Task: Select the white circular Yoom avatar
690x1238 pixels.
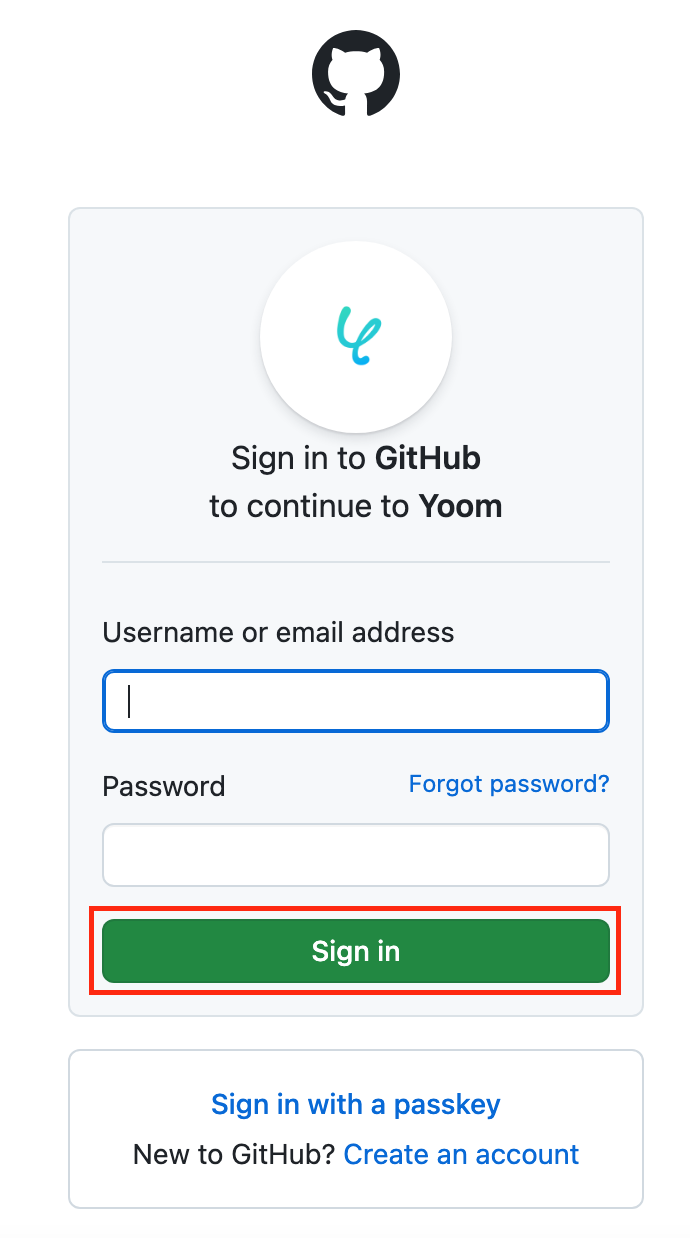Action: coord(356,336)
